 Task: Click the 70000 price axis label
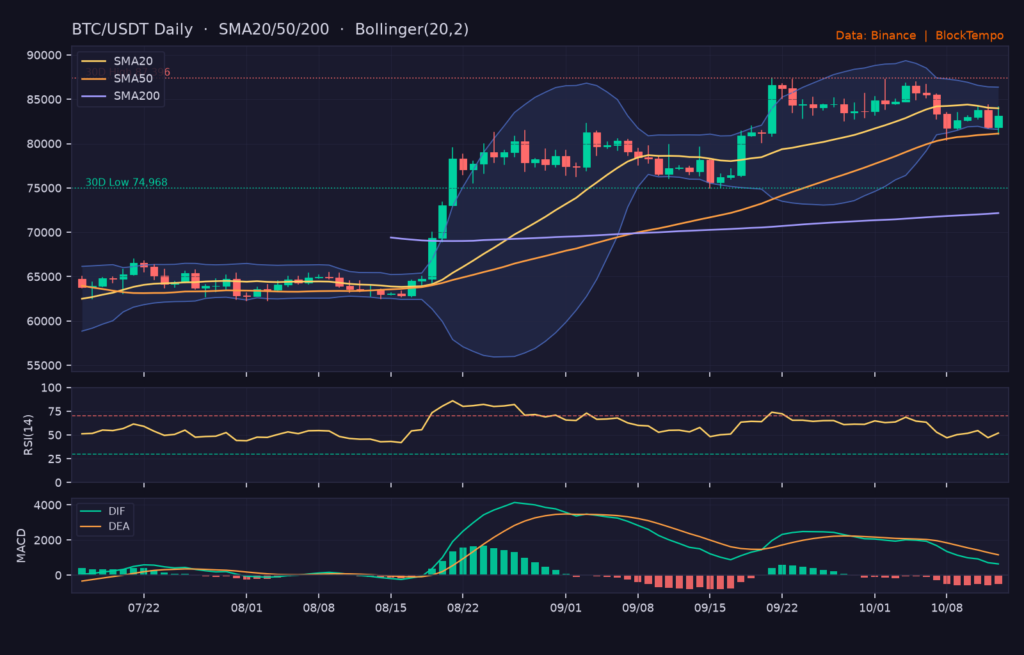pyautogui.click(x=44, y=232)
